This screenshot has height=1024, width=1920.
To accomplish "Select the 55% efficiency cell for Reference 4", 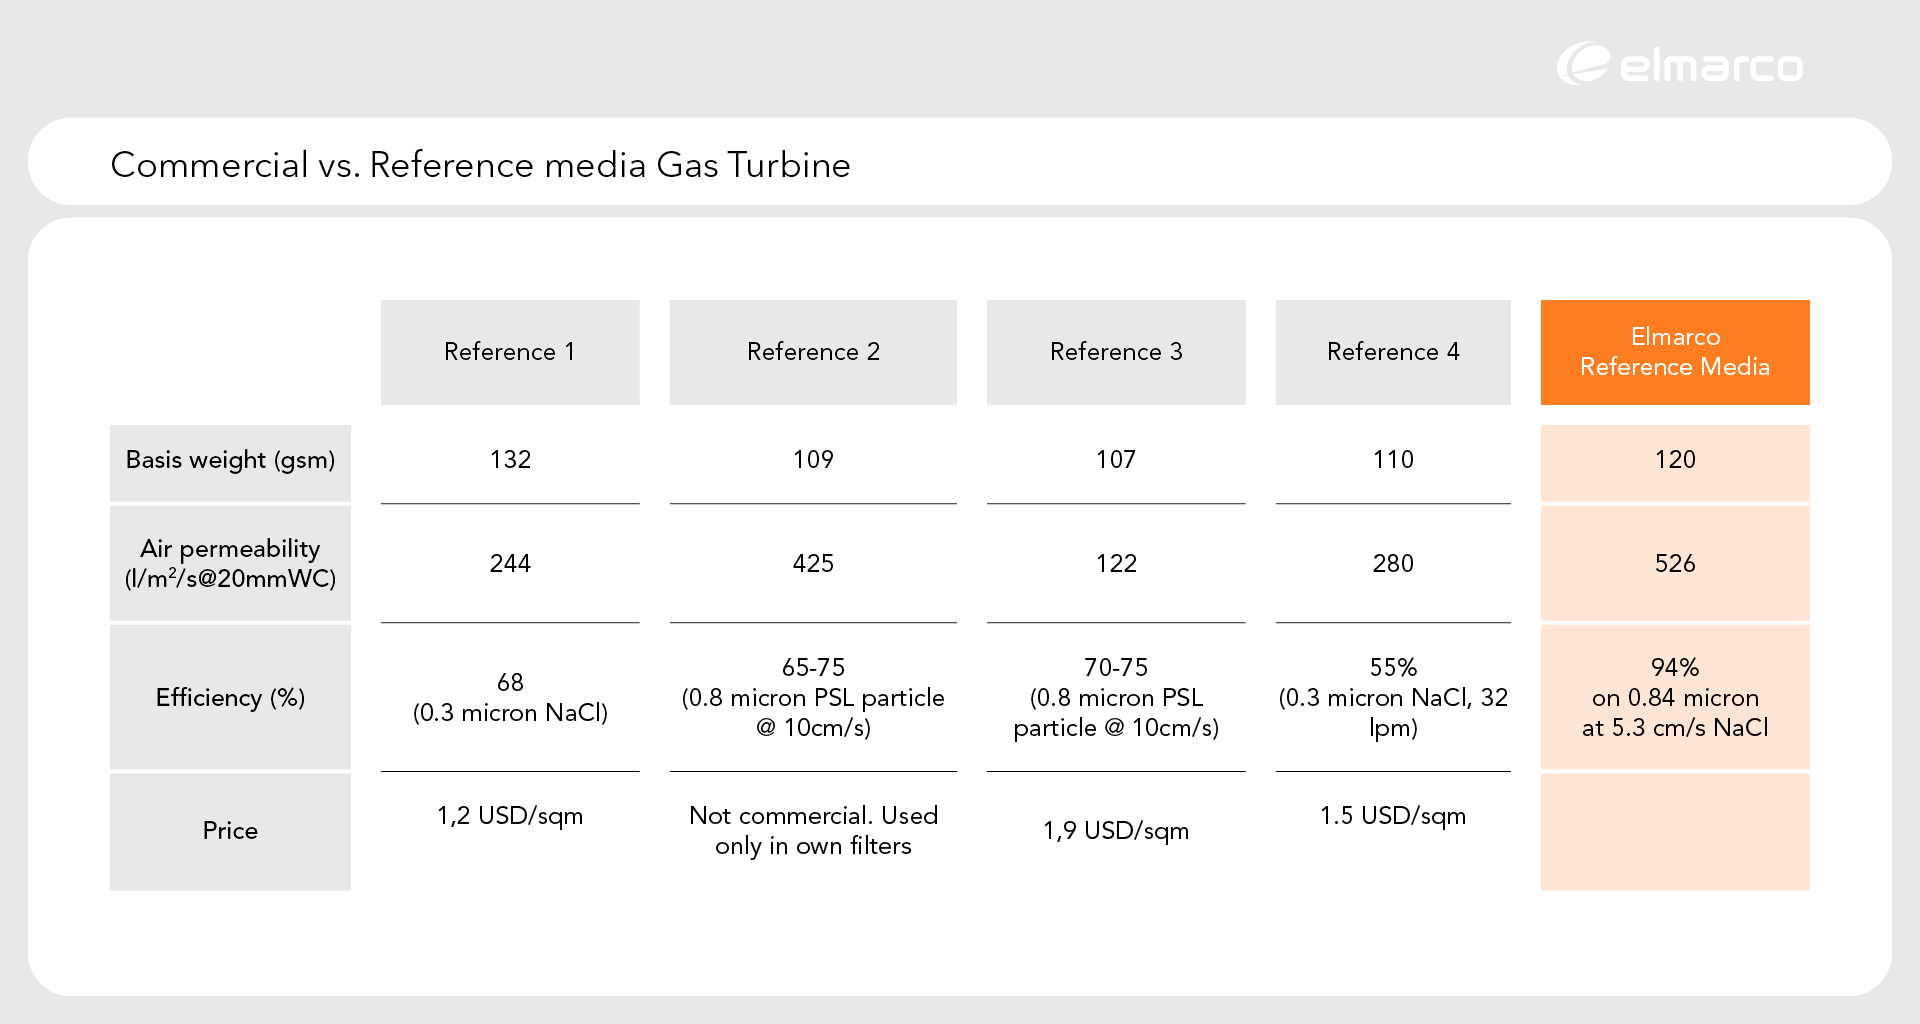I will point(1393,697).
